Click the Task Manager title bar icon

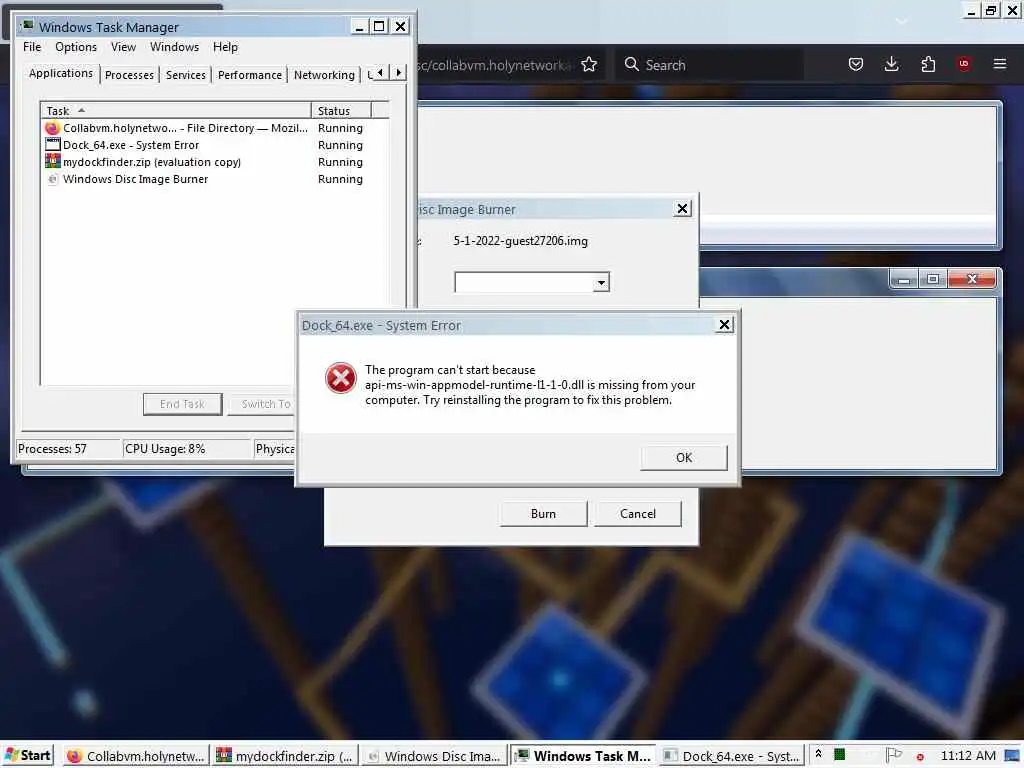click(x=27, y=26)
